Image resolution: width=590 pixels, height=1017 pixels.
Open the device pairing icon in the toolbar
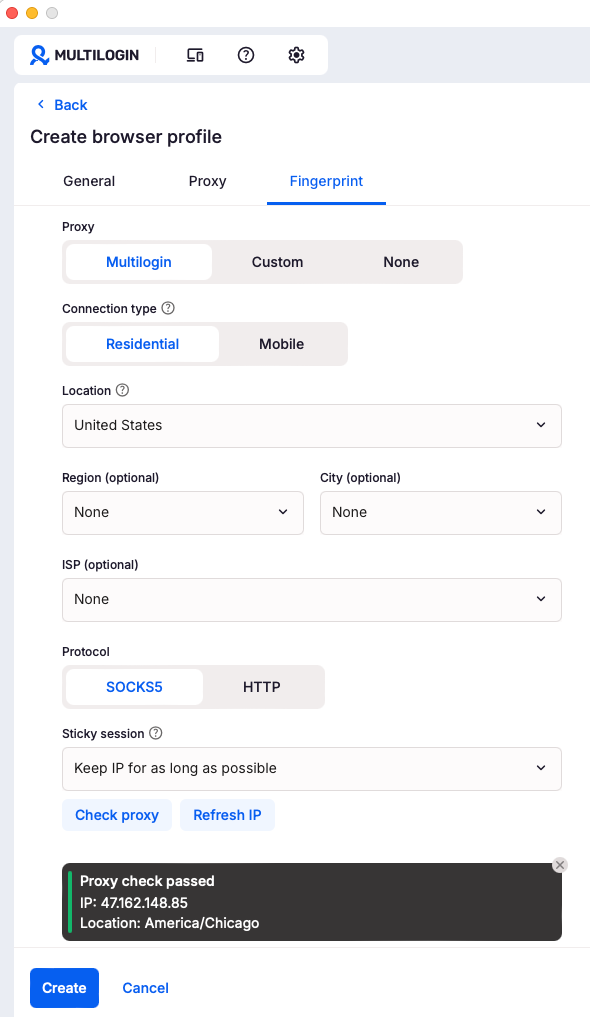[x=194, y=55]
